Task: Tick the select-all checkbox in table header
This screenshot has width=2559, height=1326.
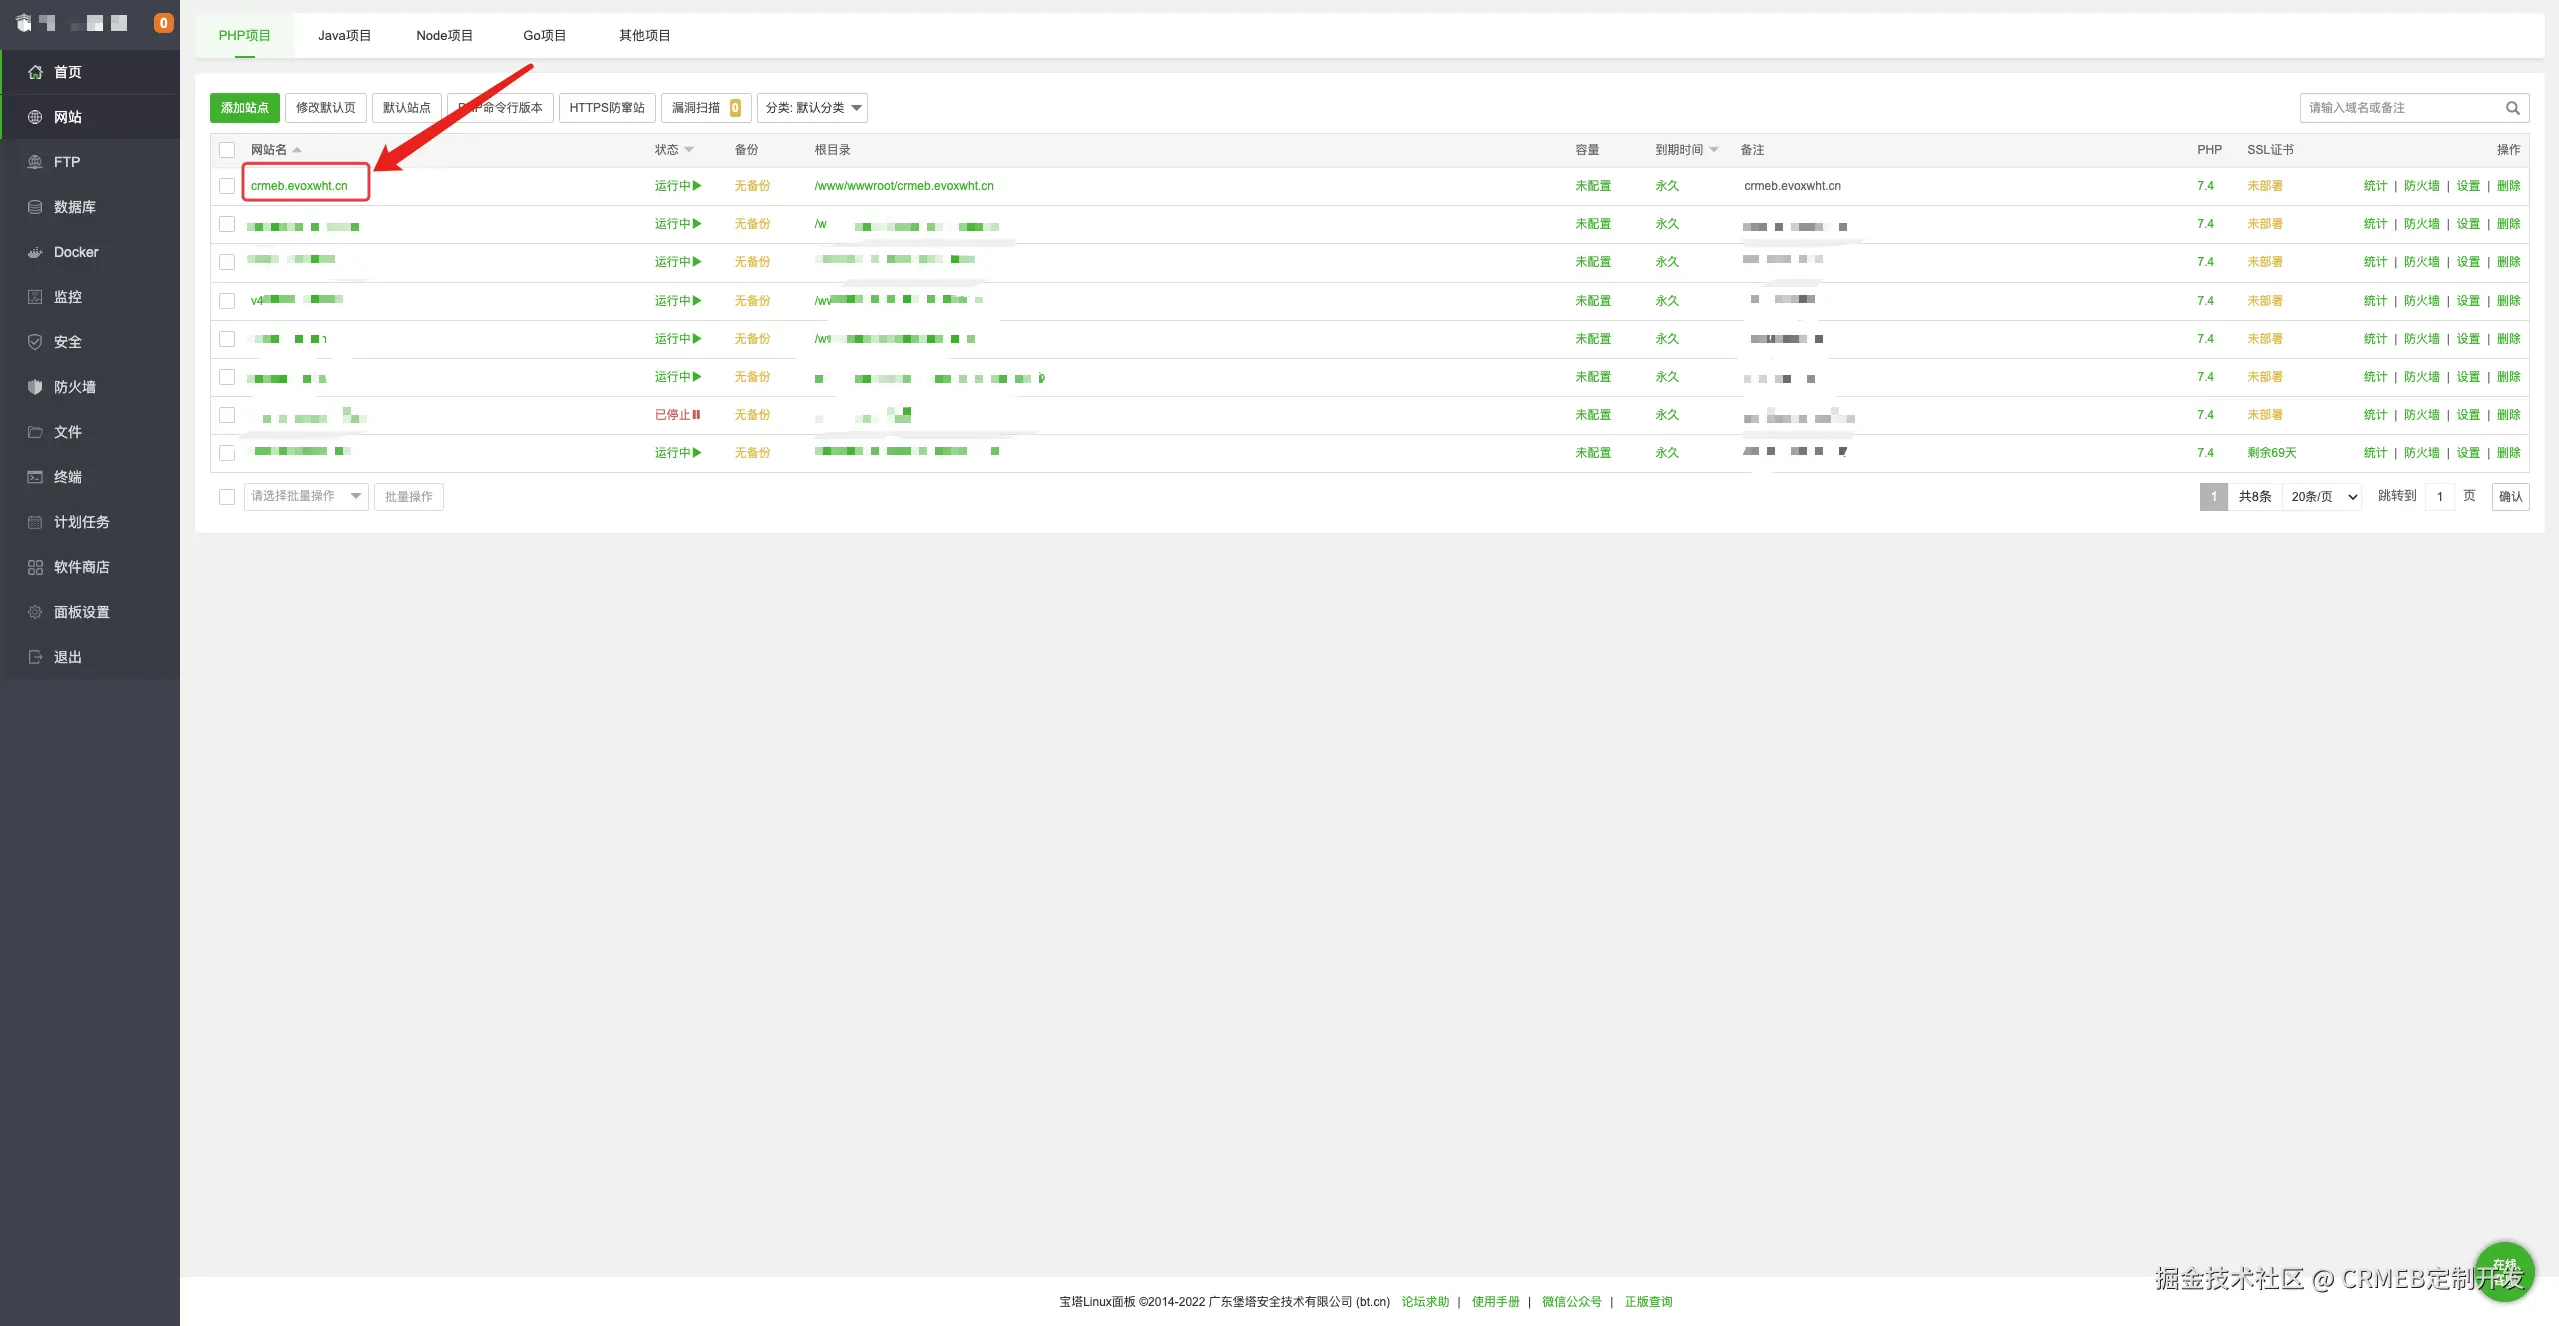Action: click(x=227, y=150)
